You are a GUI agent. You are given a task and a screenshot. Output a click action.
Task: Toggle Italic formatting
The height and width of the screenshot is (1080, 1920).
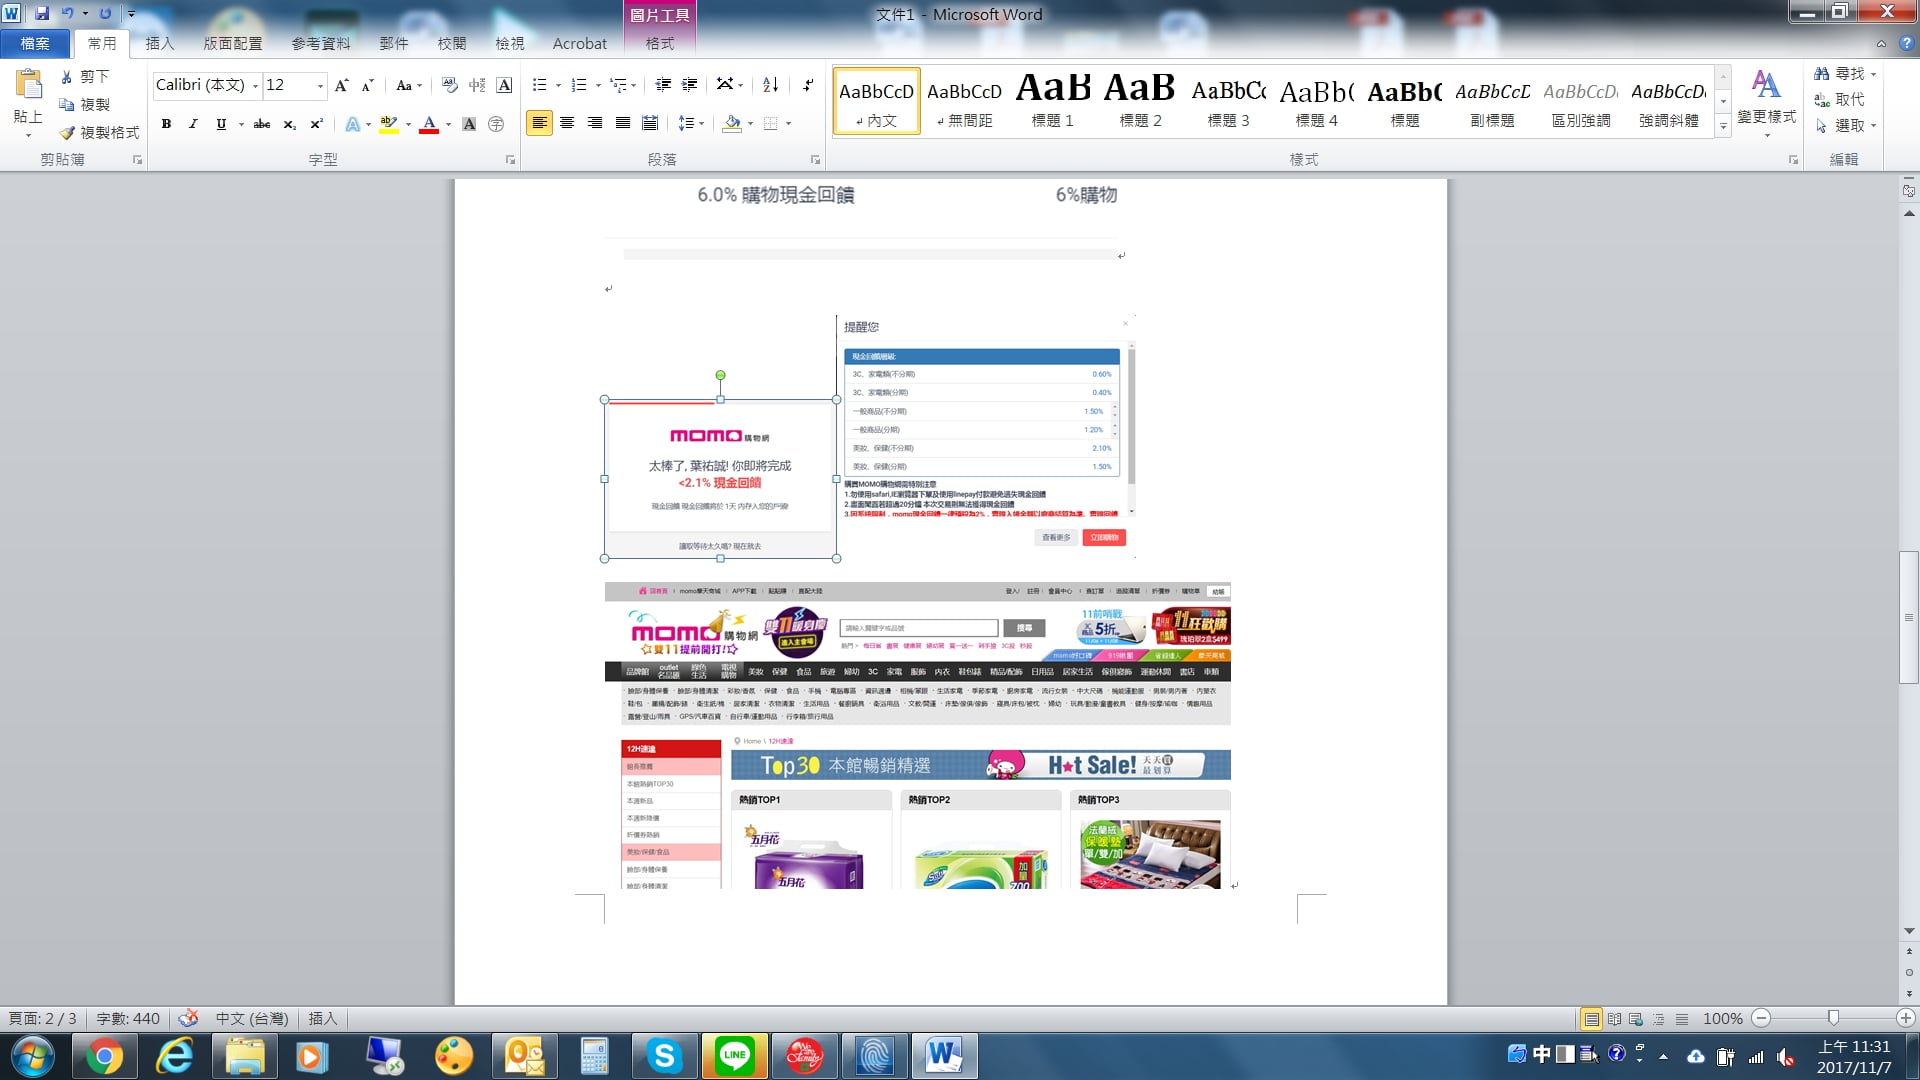tap(193, 124)
